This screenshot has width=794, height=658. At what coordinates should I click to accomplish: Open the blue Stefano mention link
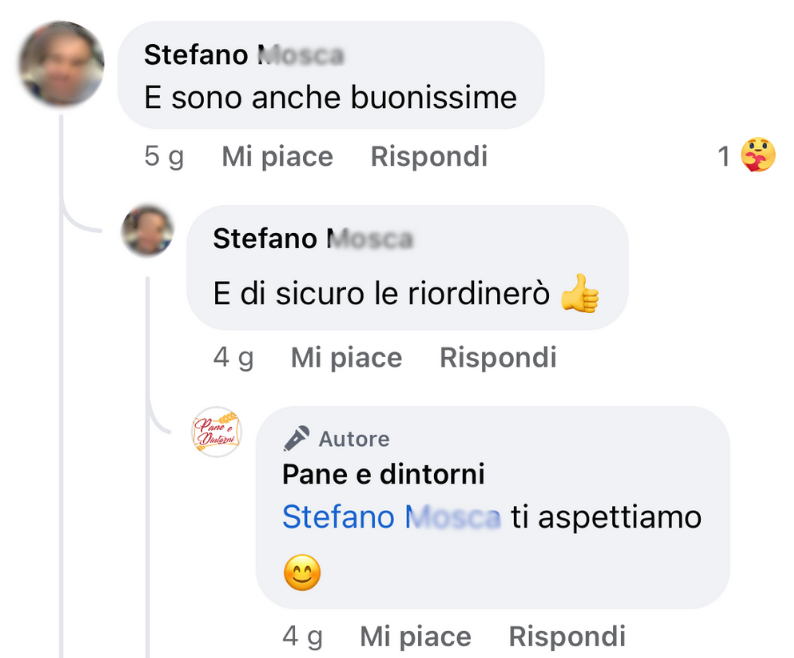pos(390,517)
